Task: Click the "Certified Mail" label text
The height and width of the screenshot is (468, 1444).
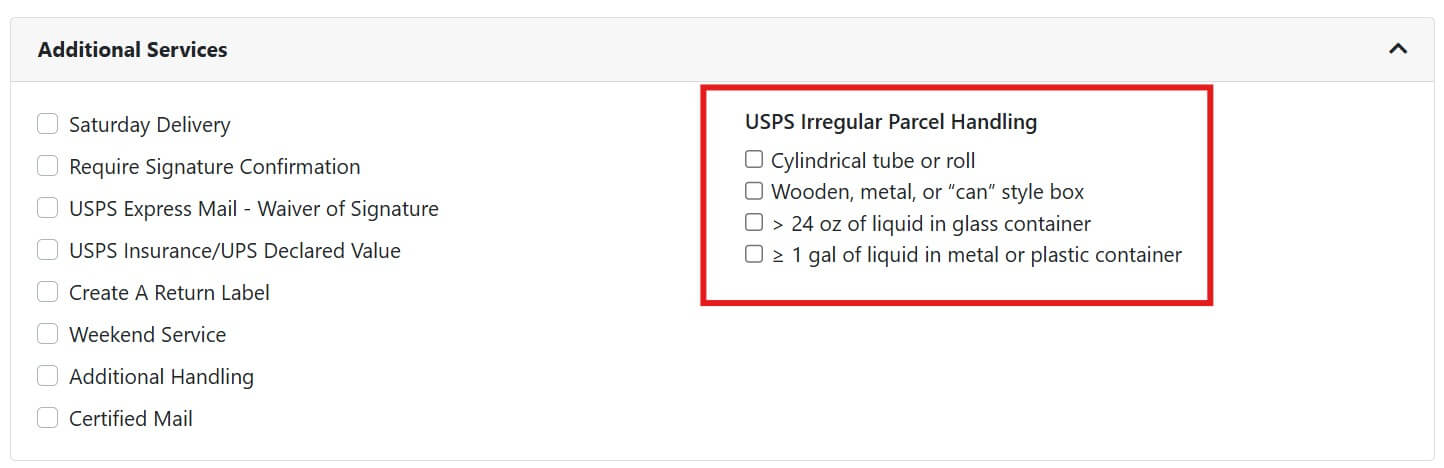Action: (x=130, y=419)
